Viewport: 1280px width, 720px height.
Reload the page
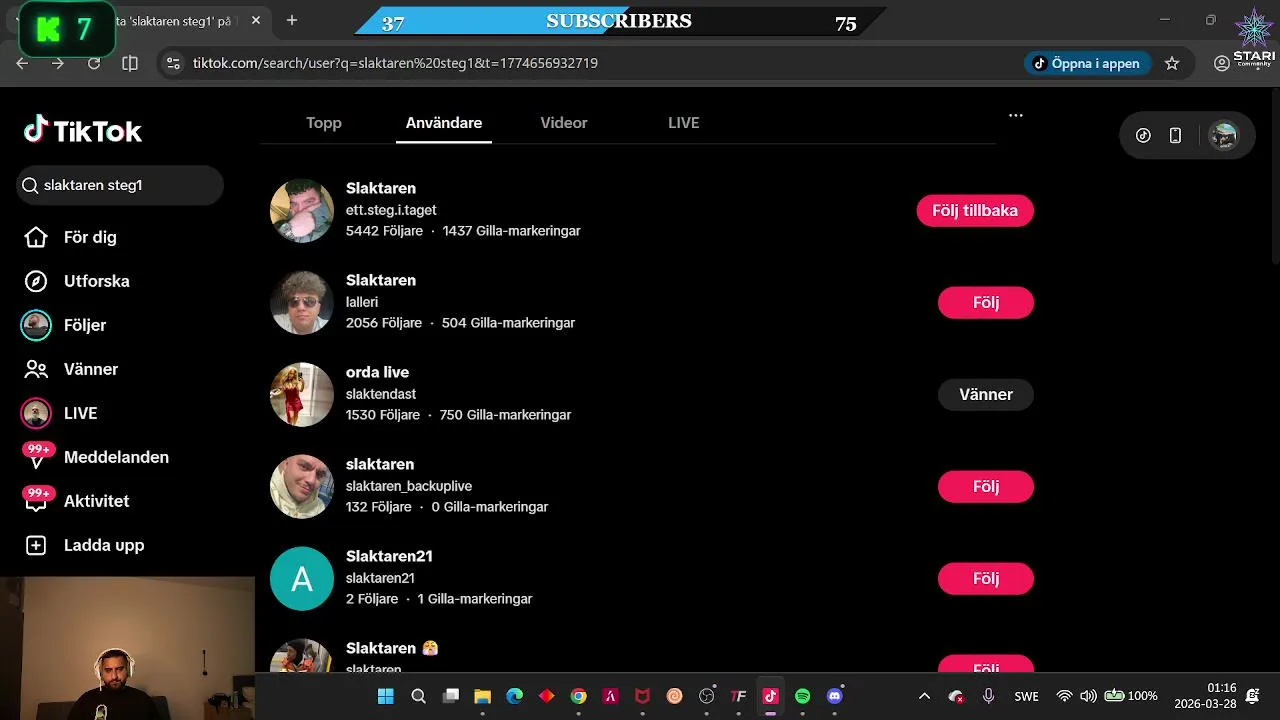click(x=94, y=63)
